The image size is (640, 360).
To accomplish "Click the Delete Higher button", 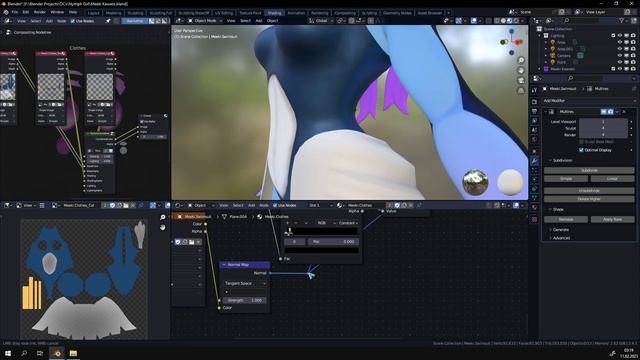I will point(589,199).
